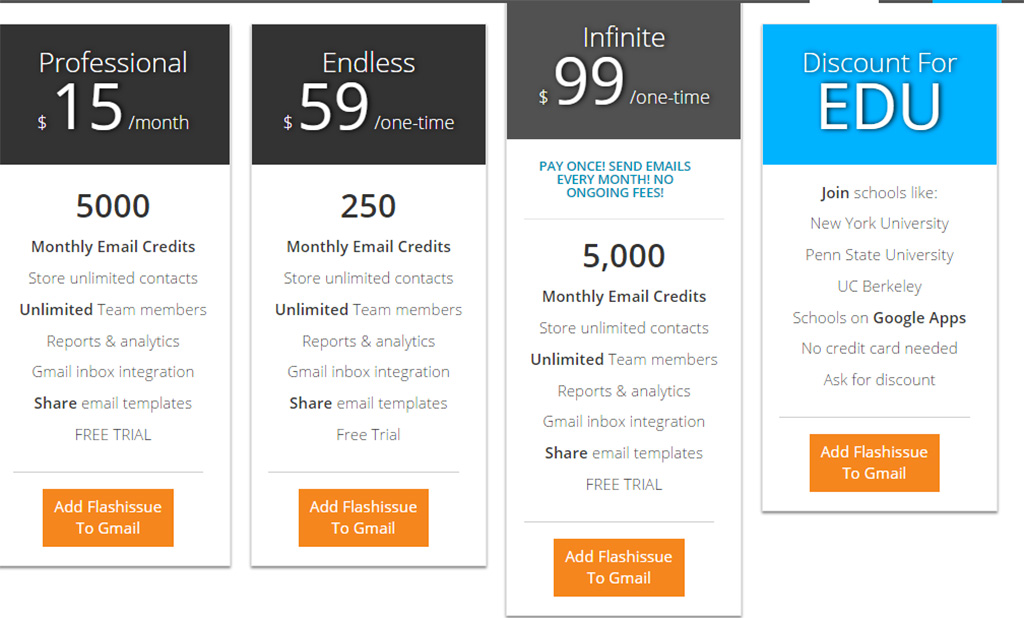
Task: Click the 5,000 credits number in Infinite plan
Action: [x=624, y=256]
